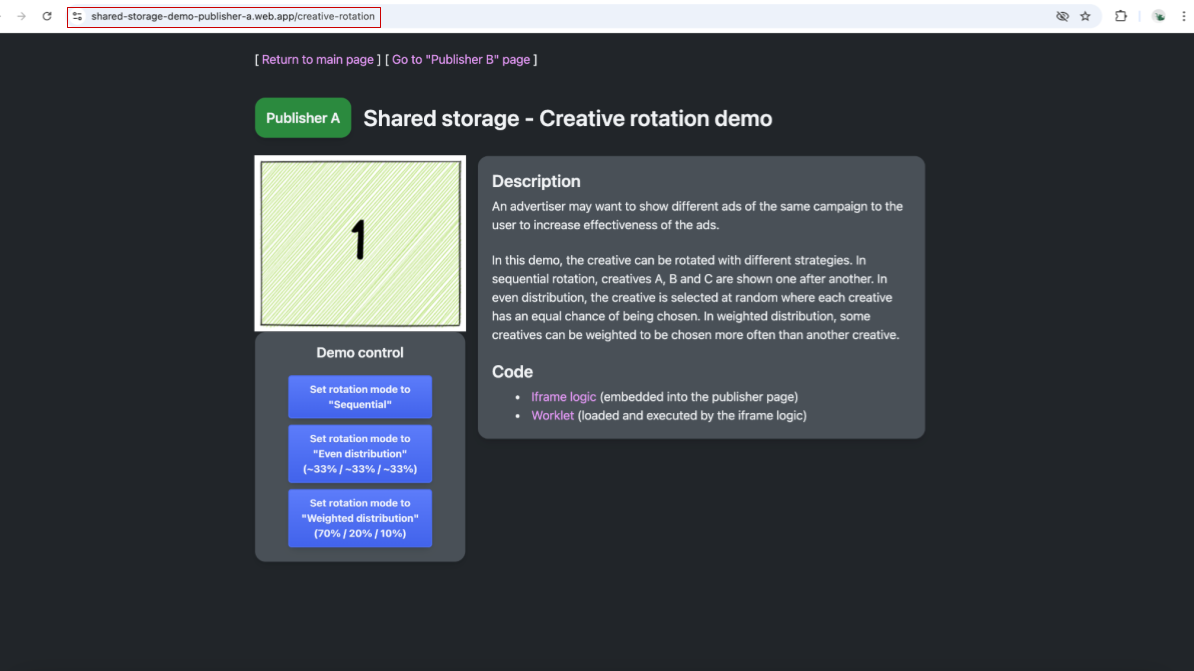This screenshot has width=1194, height=671.
Task: Bookmark the page using the star icon
Action: click(1086, 16)
